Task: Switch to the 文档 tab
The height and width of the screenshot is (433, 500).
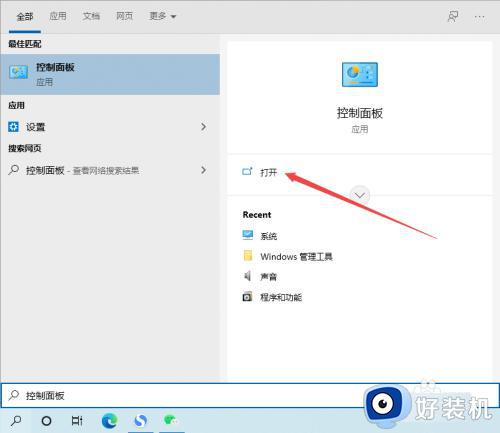Action: point(91,16)
